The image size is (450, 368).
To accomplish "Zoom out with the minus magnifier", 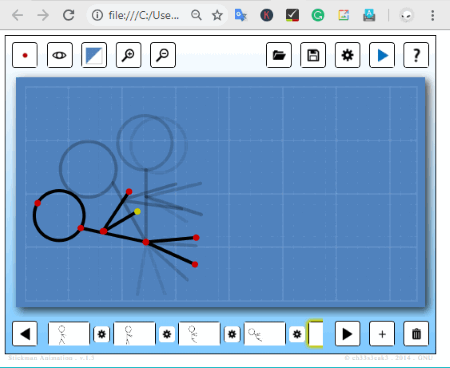I will [x=163, y=55].
